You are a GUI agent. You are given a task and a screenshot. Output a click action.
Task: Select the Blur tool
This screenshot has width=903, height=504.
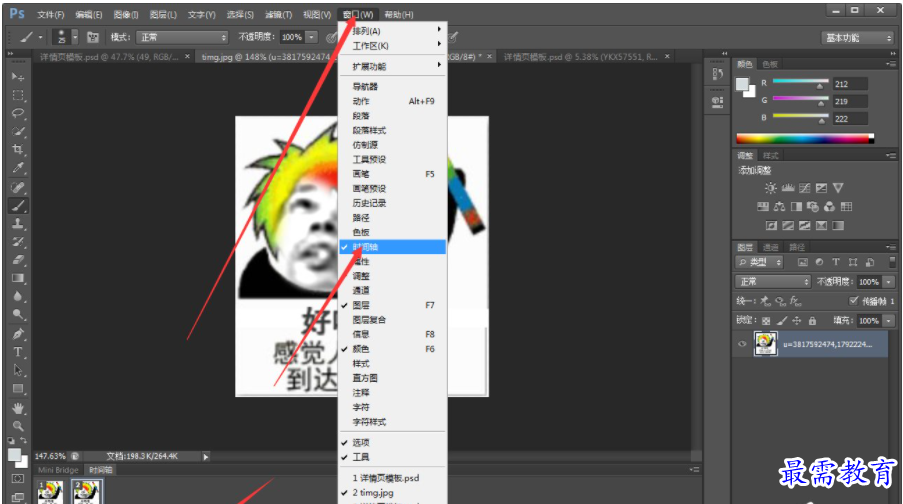(x=18, y=296)
